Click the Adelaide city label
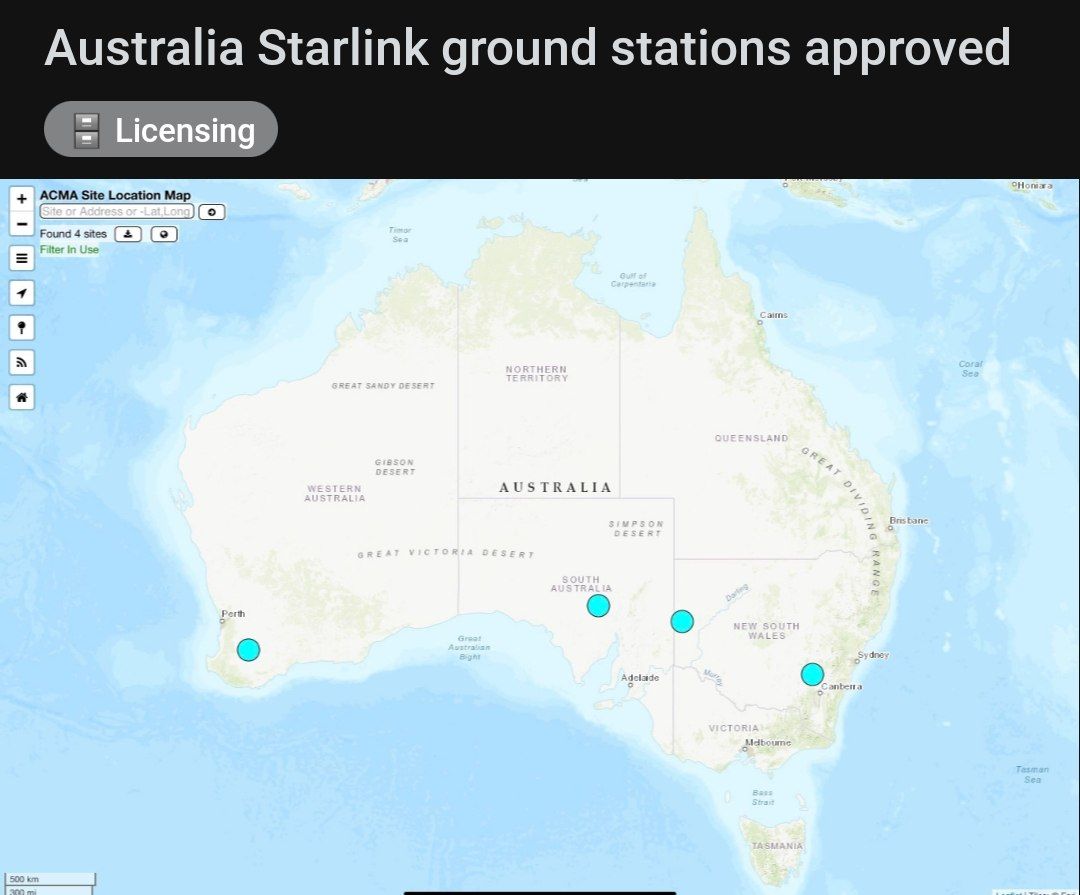Viewport: 1080px width, 895px height. point(640,678)
